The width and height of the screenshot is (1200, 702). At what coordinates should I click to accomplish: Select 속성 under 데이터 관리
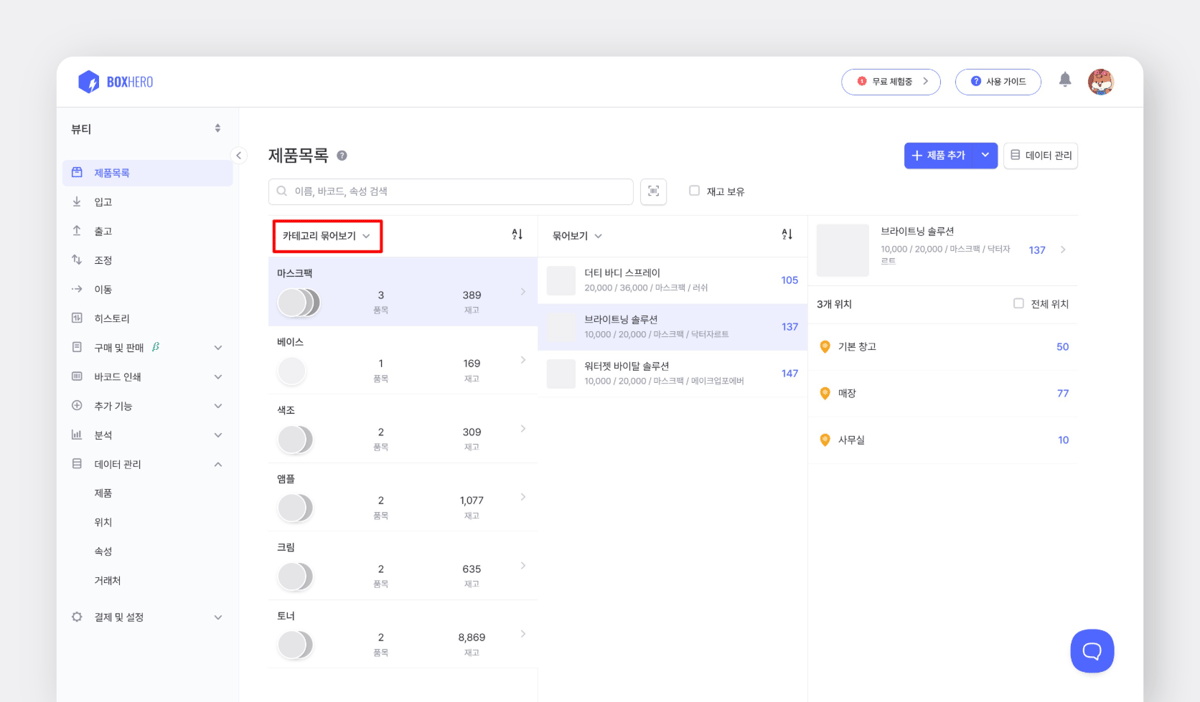point(103,550)
